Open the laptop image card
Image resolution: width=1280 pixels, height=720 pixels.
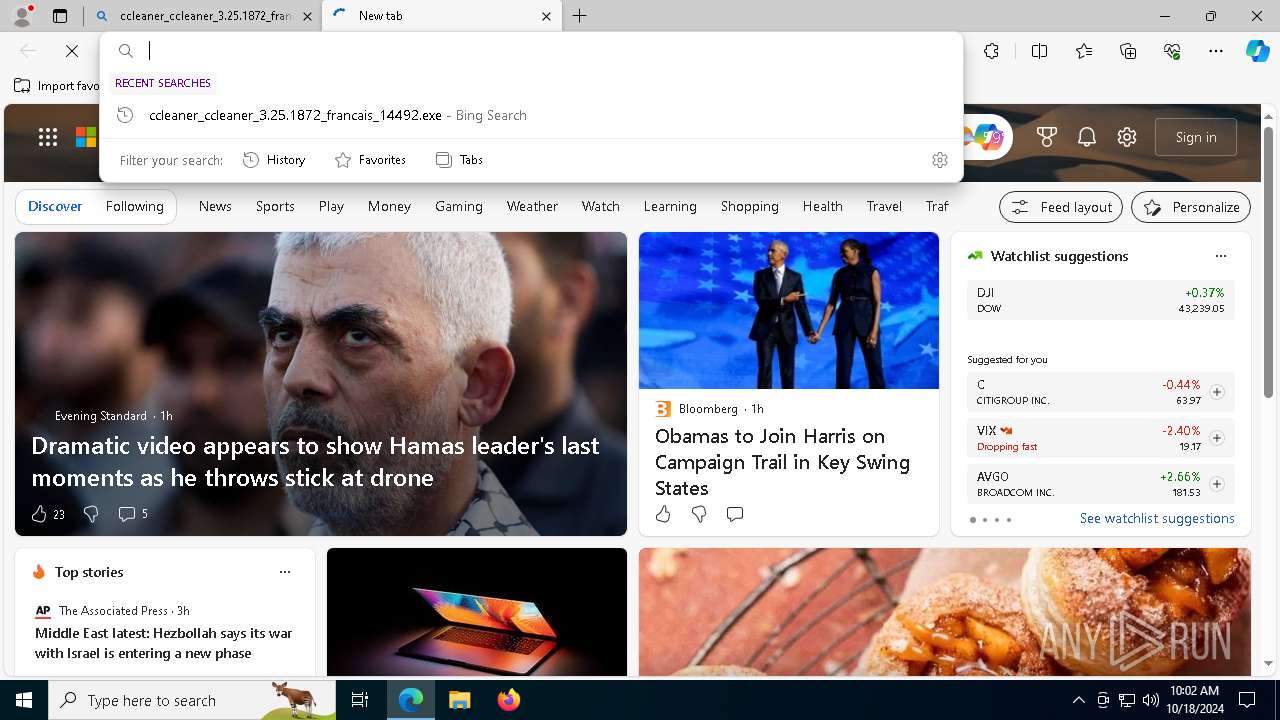click(x=477, y=612)
